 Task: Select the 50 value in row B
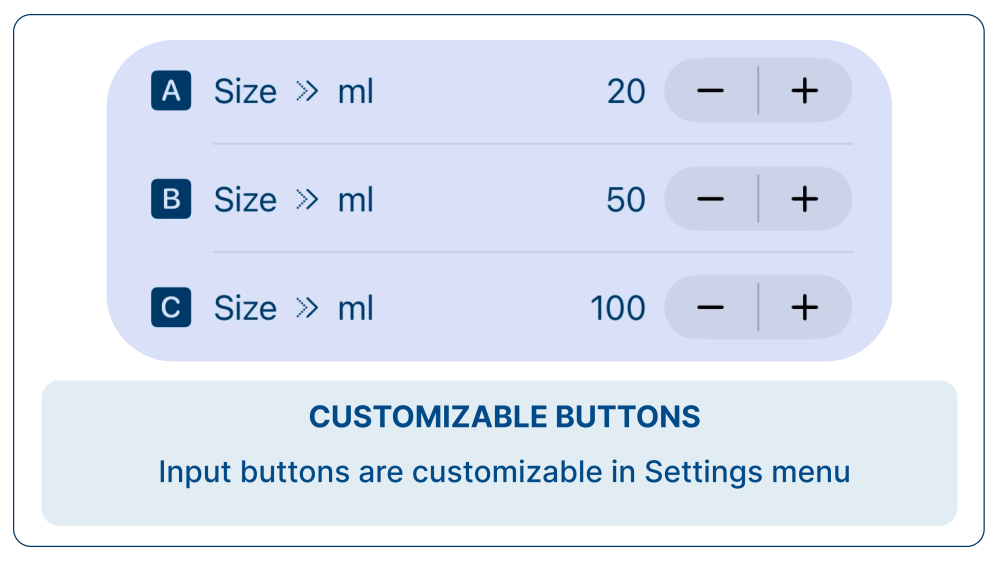click(x=626, y=200)
